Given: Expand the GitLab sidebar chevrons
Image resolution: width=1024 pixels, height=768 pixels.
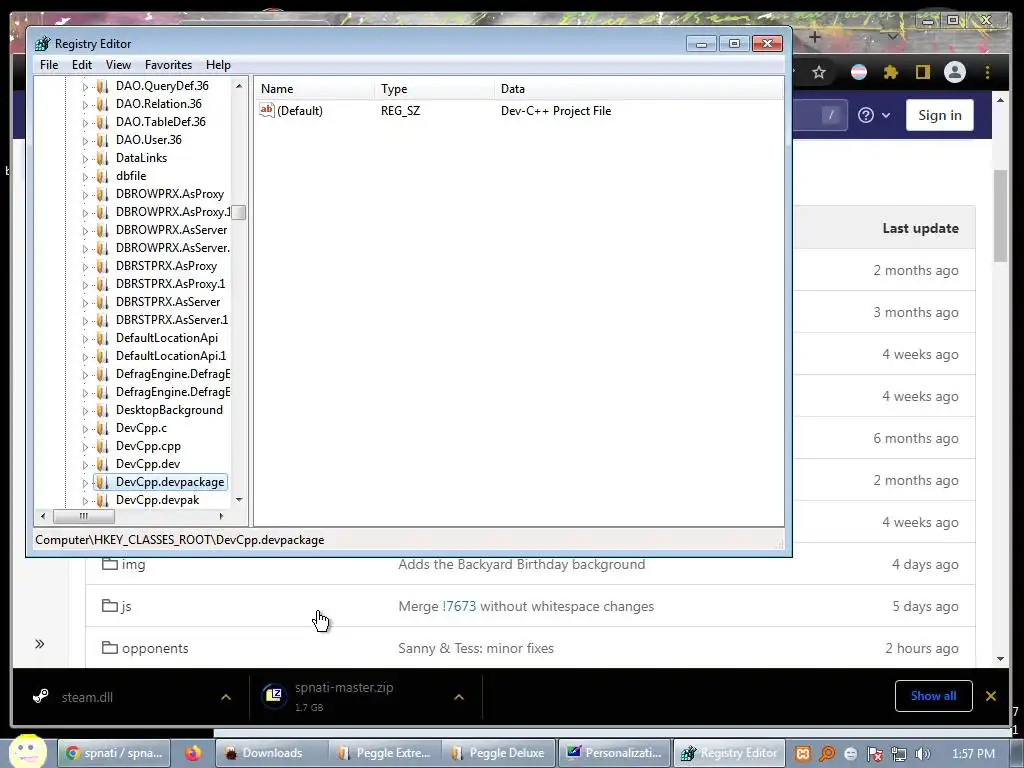Looking at the screenshot, I should (x=40, y=644).
